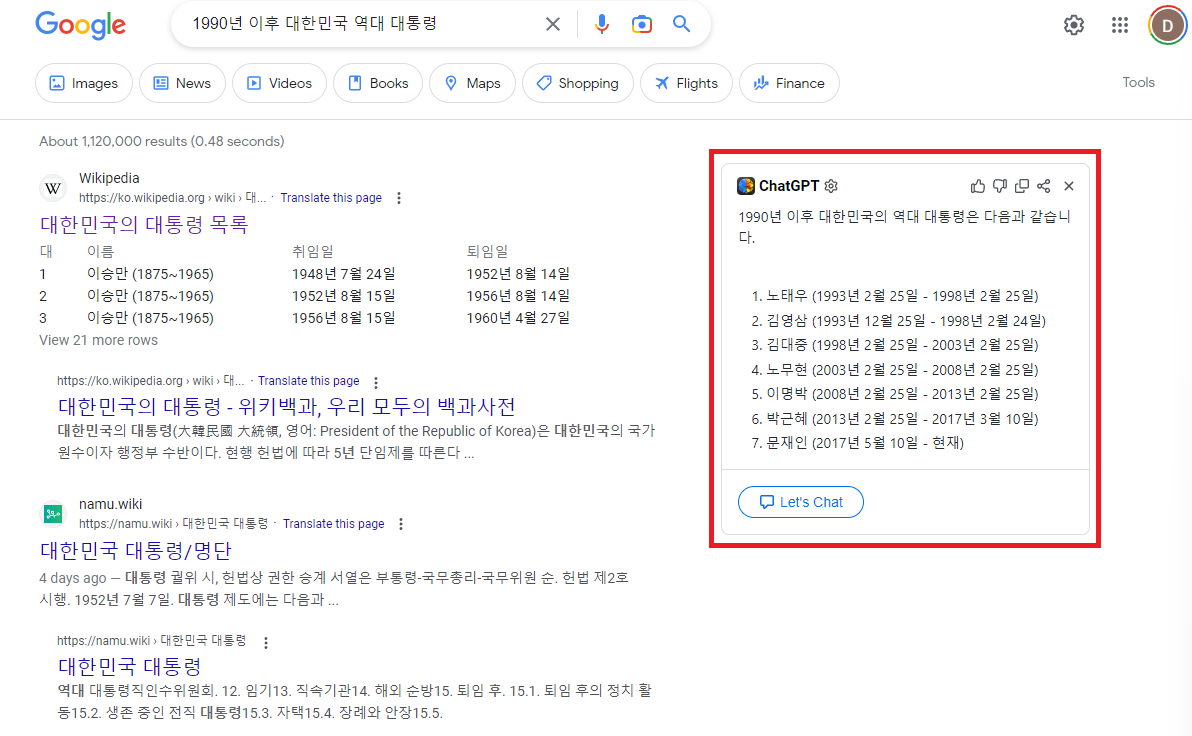Image resolution: width=1192 pixels, height=736 pixels.
Task: Click ChatGPT entry 7. 문재인
Action: coord(858,443)
